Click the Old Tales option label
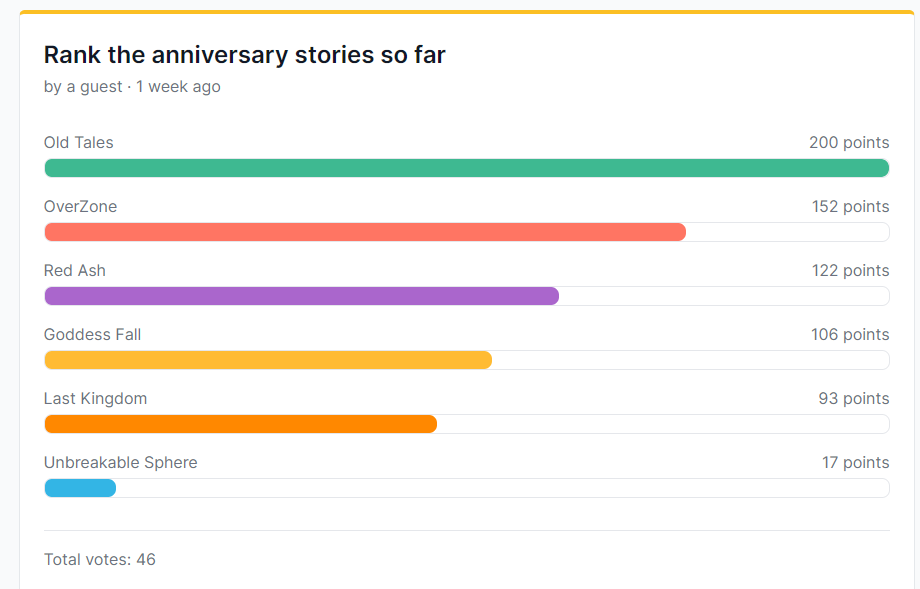This screenshot has width=920, height=589. (78, 143)
